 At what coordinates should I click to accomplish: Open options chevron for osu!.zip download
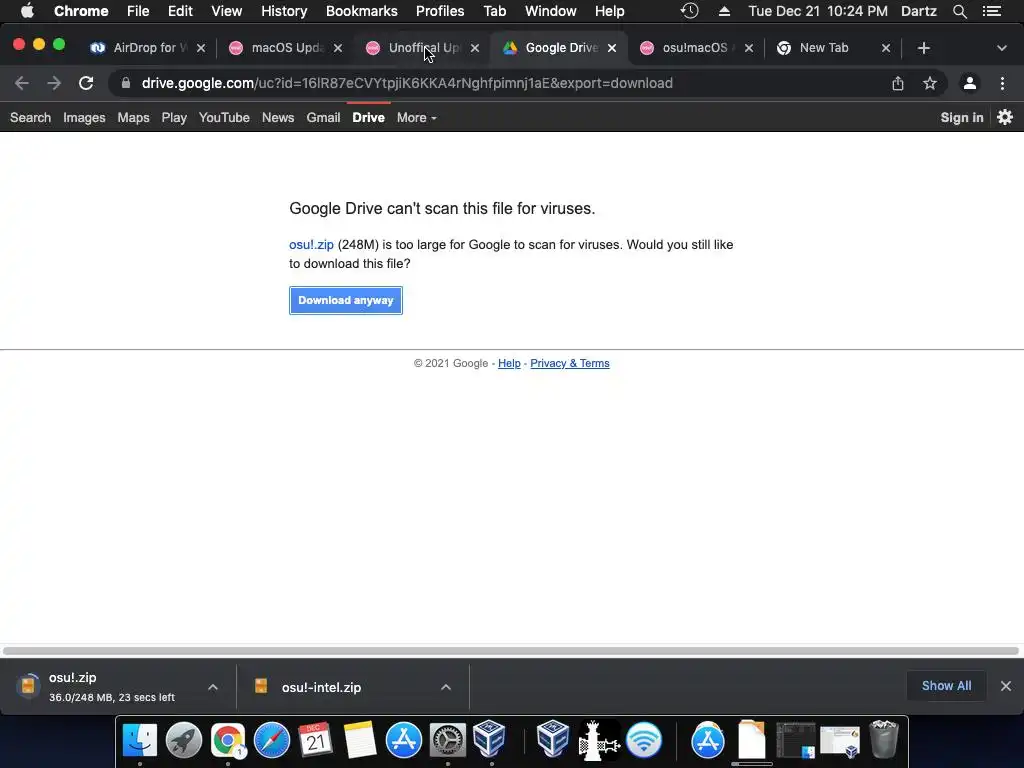click(x=213, y=687)
